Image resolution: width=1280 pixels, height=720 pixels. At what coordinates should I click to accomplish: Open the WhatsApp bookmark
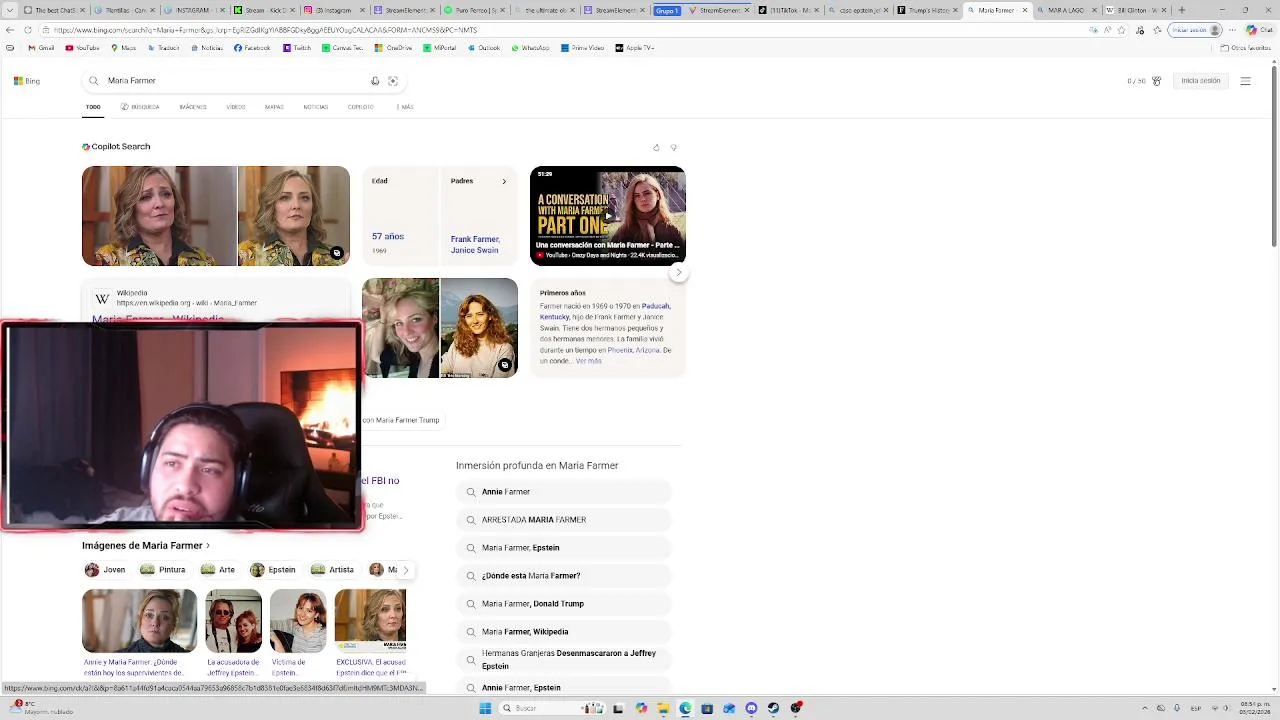[530, 48]
